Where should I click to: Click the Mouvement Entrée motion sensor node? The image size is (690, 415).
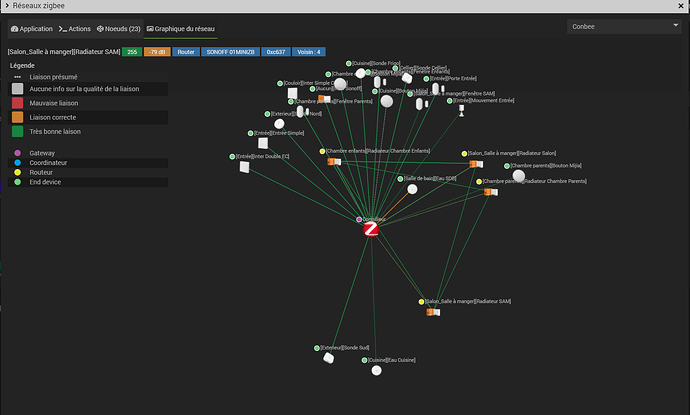click(461, 110)
